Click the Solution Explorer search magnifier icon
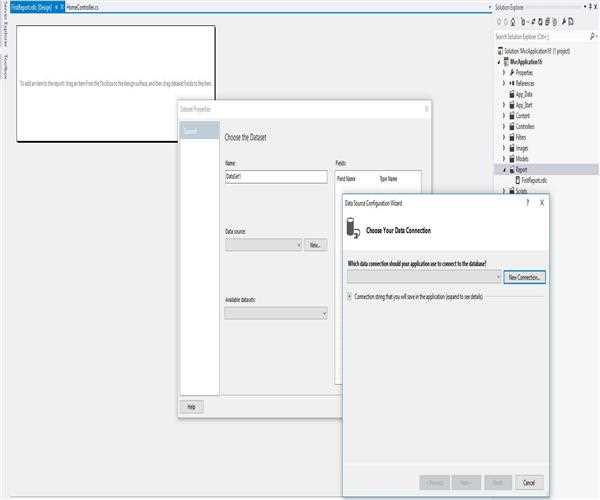Screen dimensions: 600x500 coord(592,36)
